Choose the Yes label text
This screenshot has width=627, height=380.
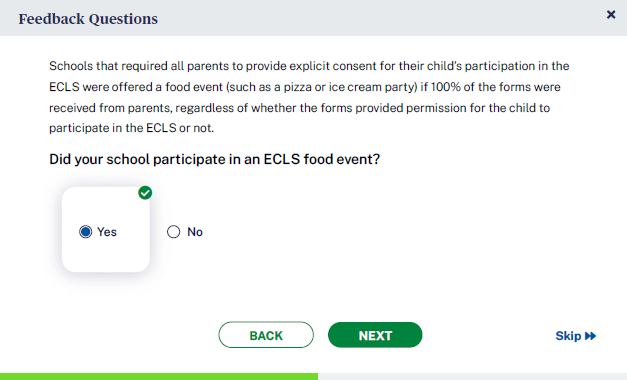(107, 232)
